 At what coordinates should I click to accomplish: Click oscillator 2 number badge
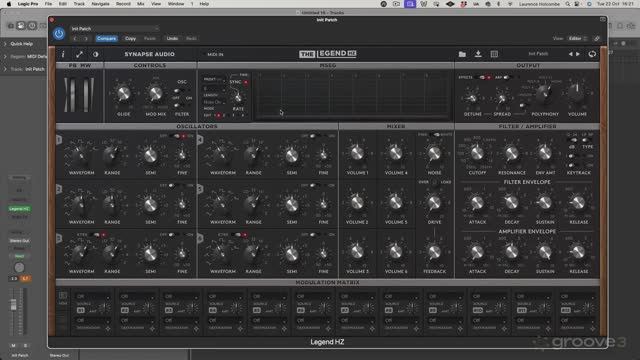tap(59, 189)
